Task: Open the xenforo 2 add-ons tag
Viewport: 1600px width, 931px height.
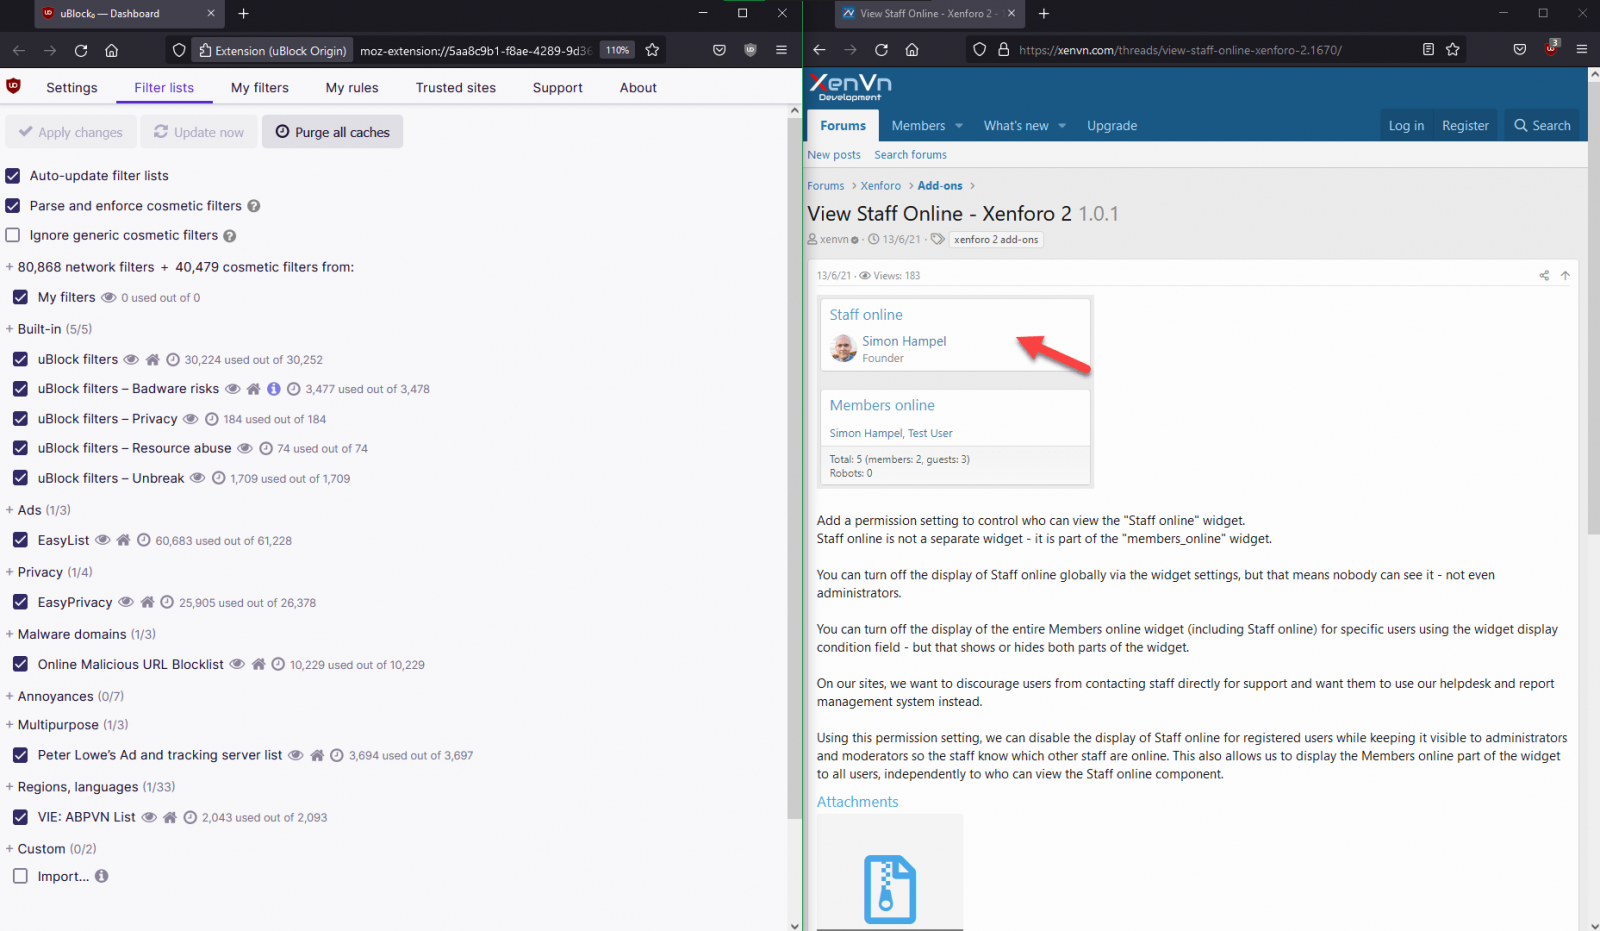Action: coord(996,240)
